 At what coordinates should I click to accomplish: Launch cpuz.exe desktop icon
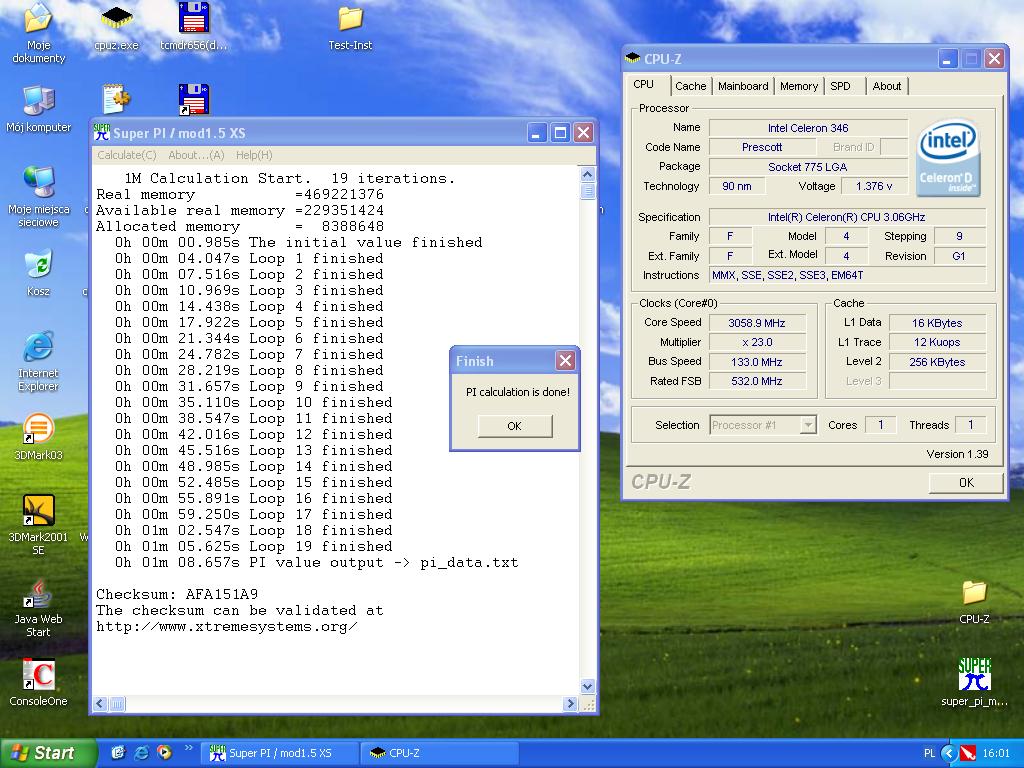click(116, 27)
